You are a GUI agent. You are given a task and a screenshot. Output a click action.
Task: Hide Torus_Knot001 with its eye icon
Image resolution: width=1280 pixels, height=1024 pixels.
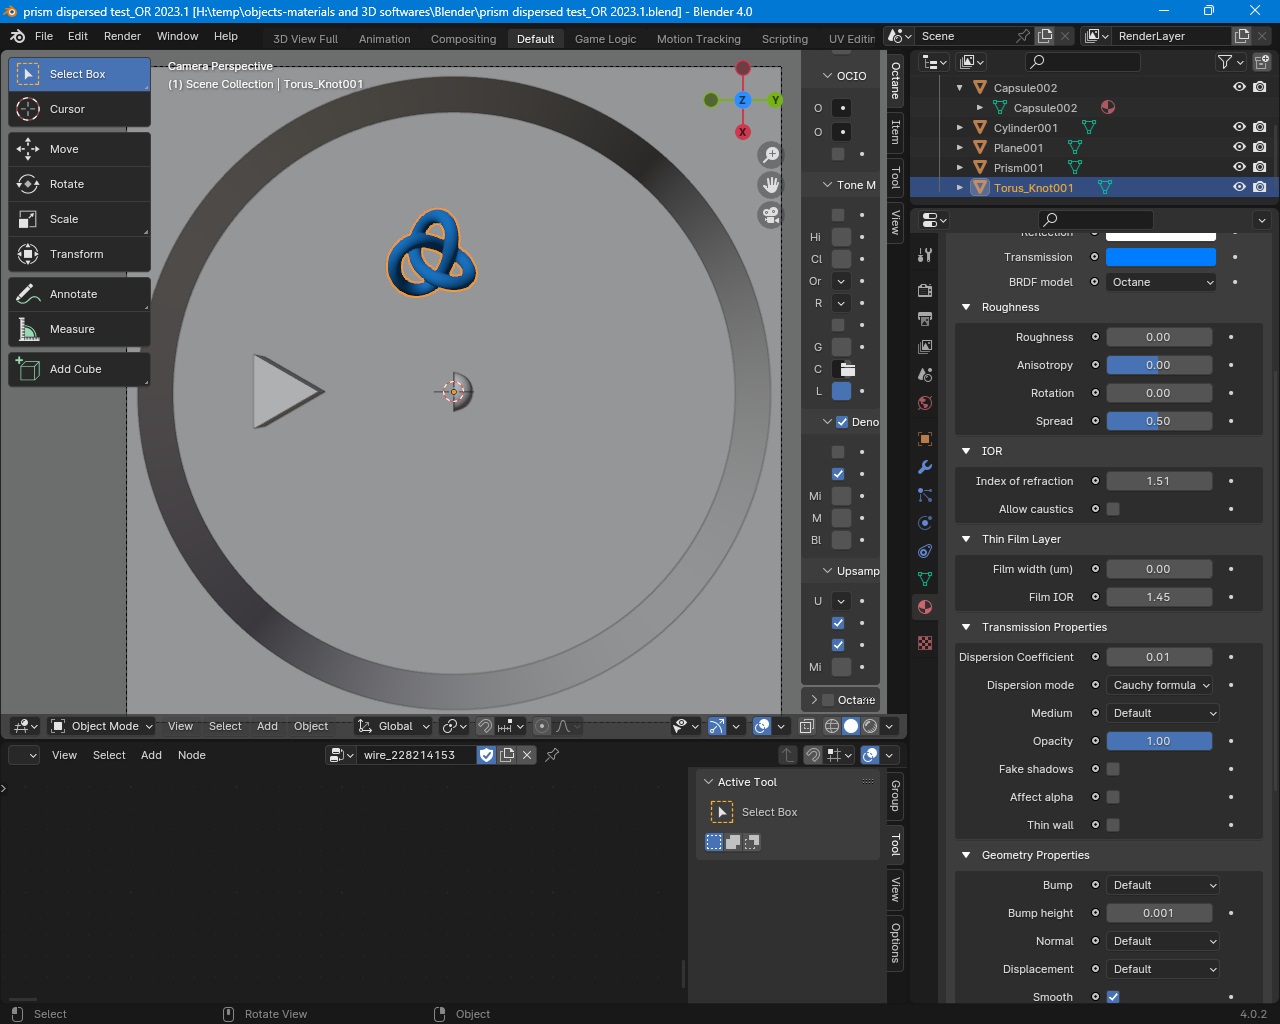point(1239,187)
